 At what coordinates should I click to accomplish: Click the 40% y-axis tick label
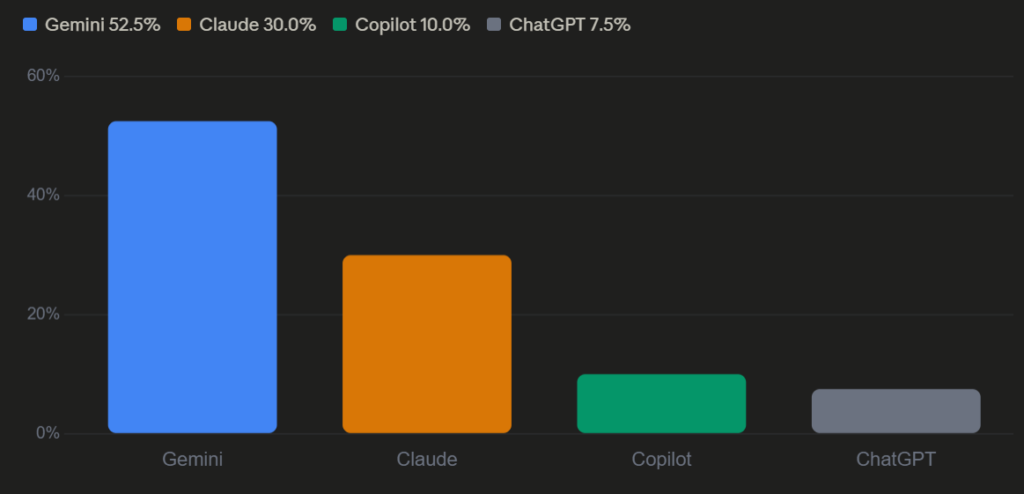pyautogui.click(x=43, y=195)
